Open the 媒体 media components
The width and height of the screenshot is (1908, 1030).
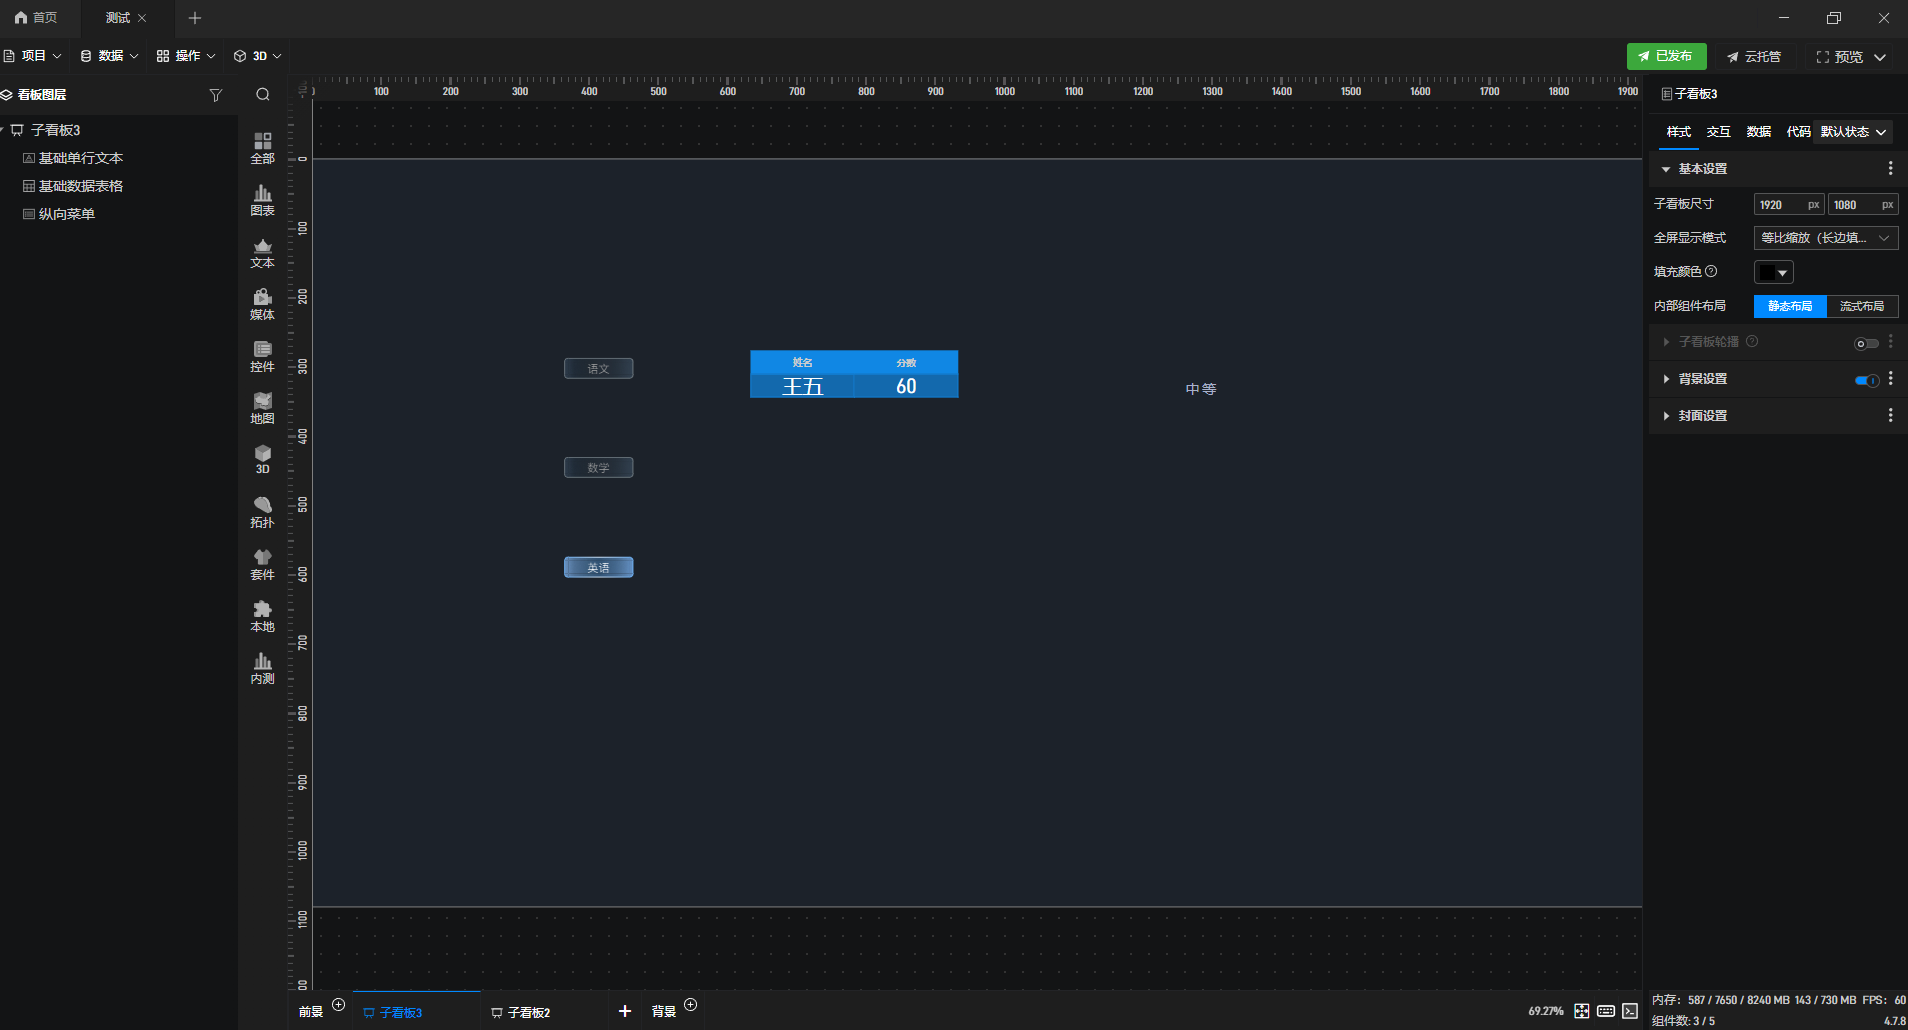coord(262,304)
